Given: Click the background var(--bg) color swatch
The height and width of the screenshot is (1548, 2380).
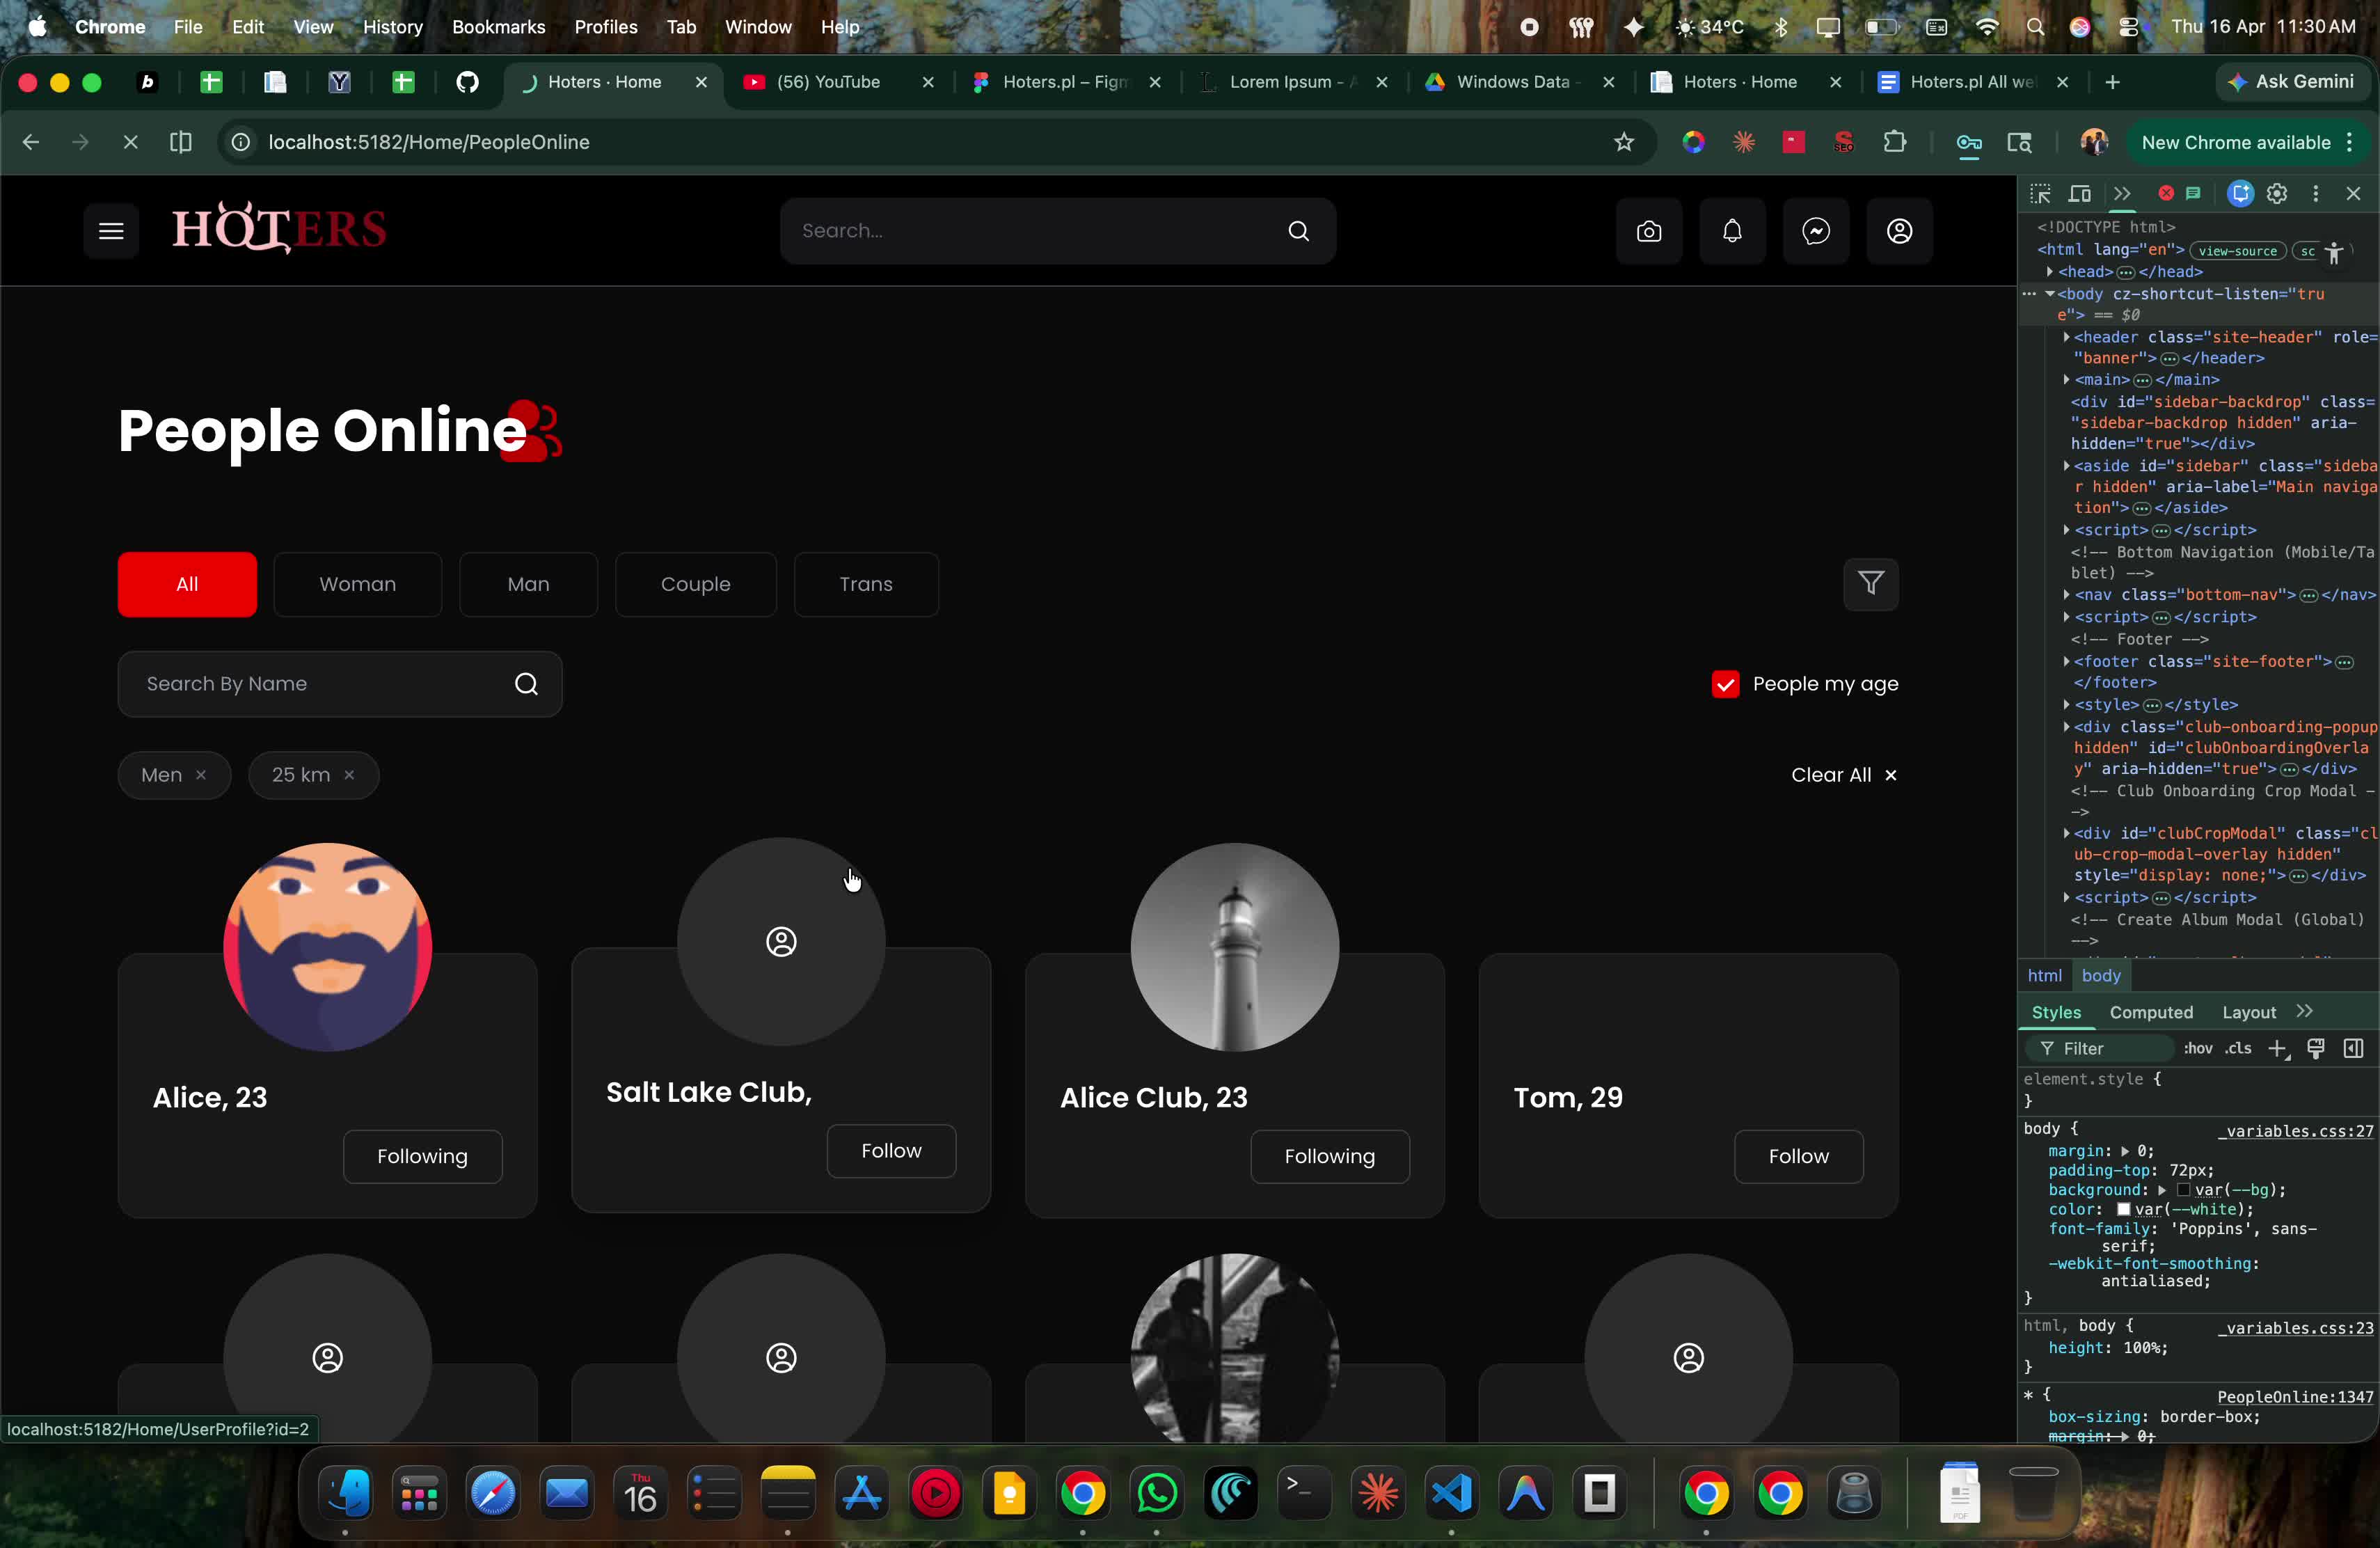Looking at the screenshot, I should (x=2184, y=1190).
